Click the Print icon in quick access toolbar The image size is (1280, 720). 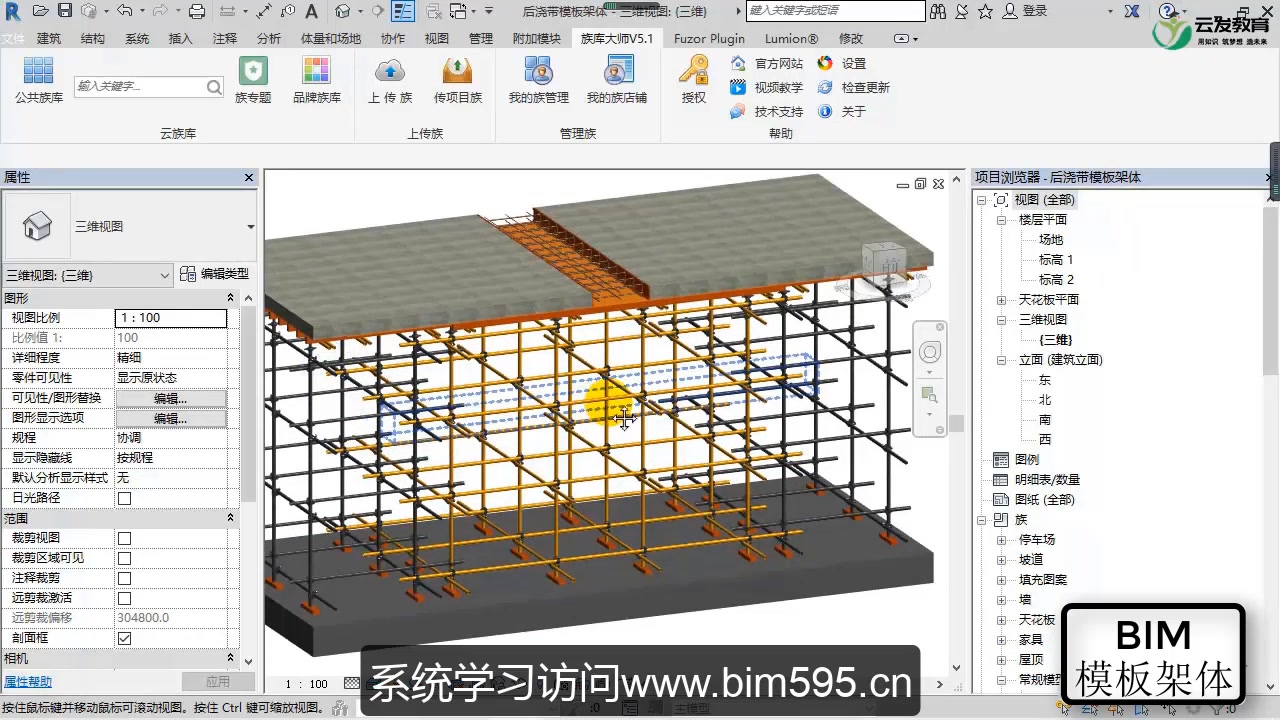click(x=197, y=11)
